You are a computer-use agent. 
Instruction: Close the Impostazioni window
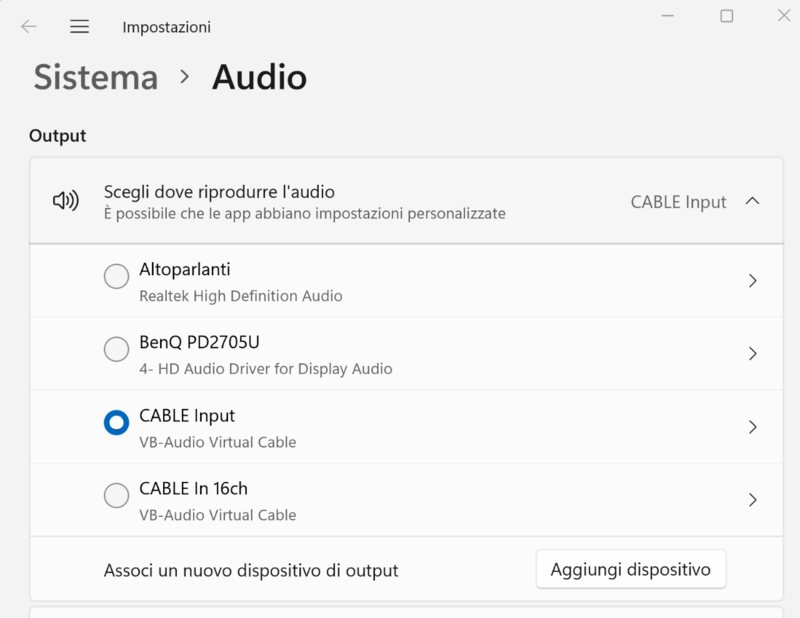coord(783,16)
